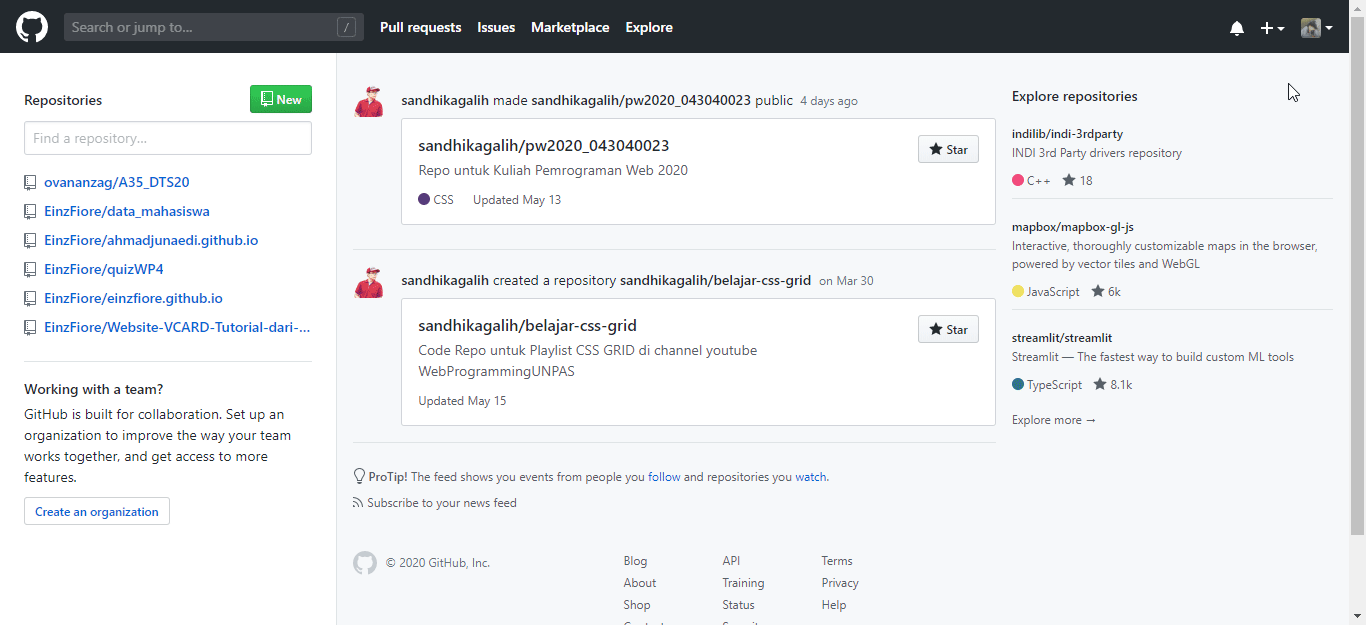1366x625 pixels.
Task: Open sandhikagalih/belajar-css-grid in event headline
Action: (715, 280)
